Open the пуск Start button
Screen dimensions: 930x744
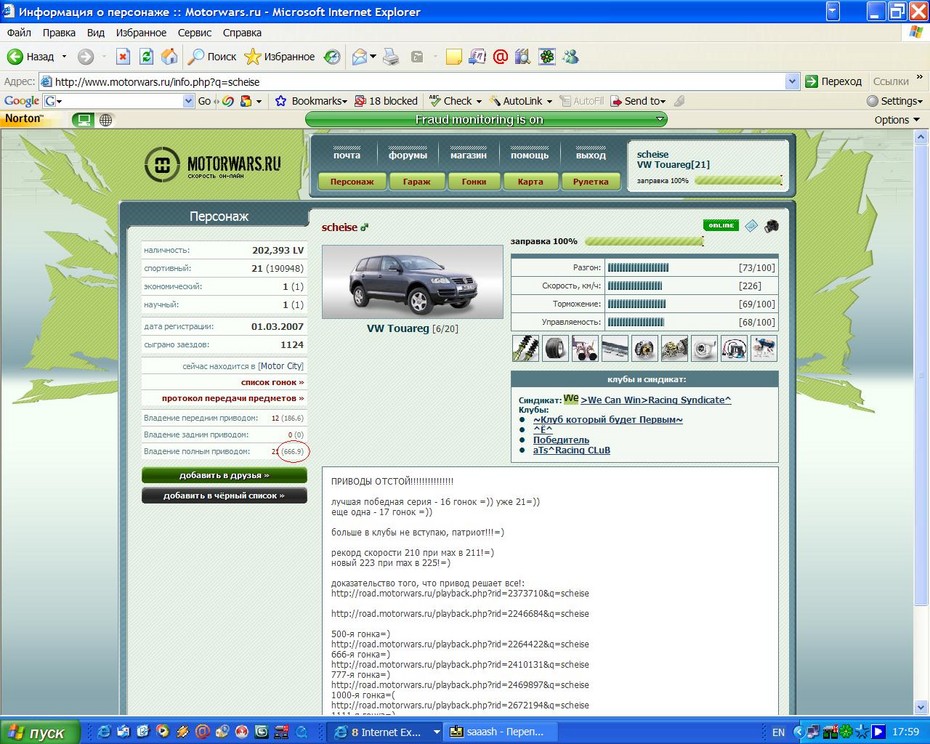coord(40,732)
